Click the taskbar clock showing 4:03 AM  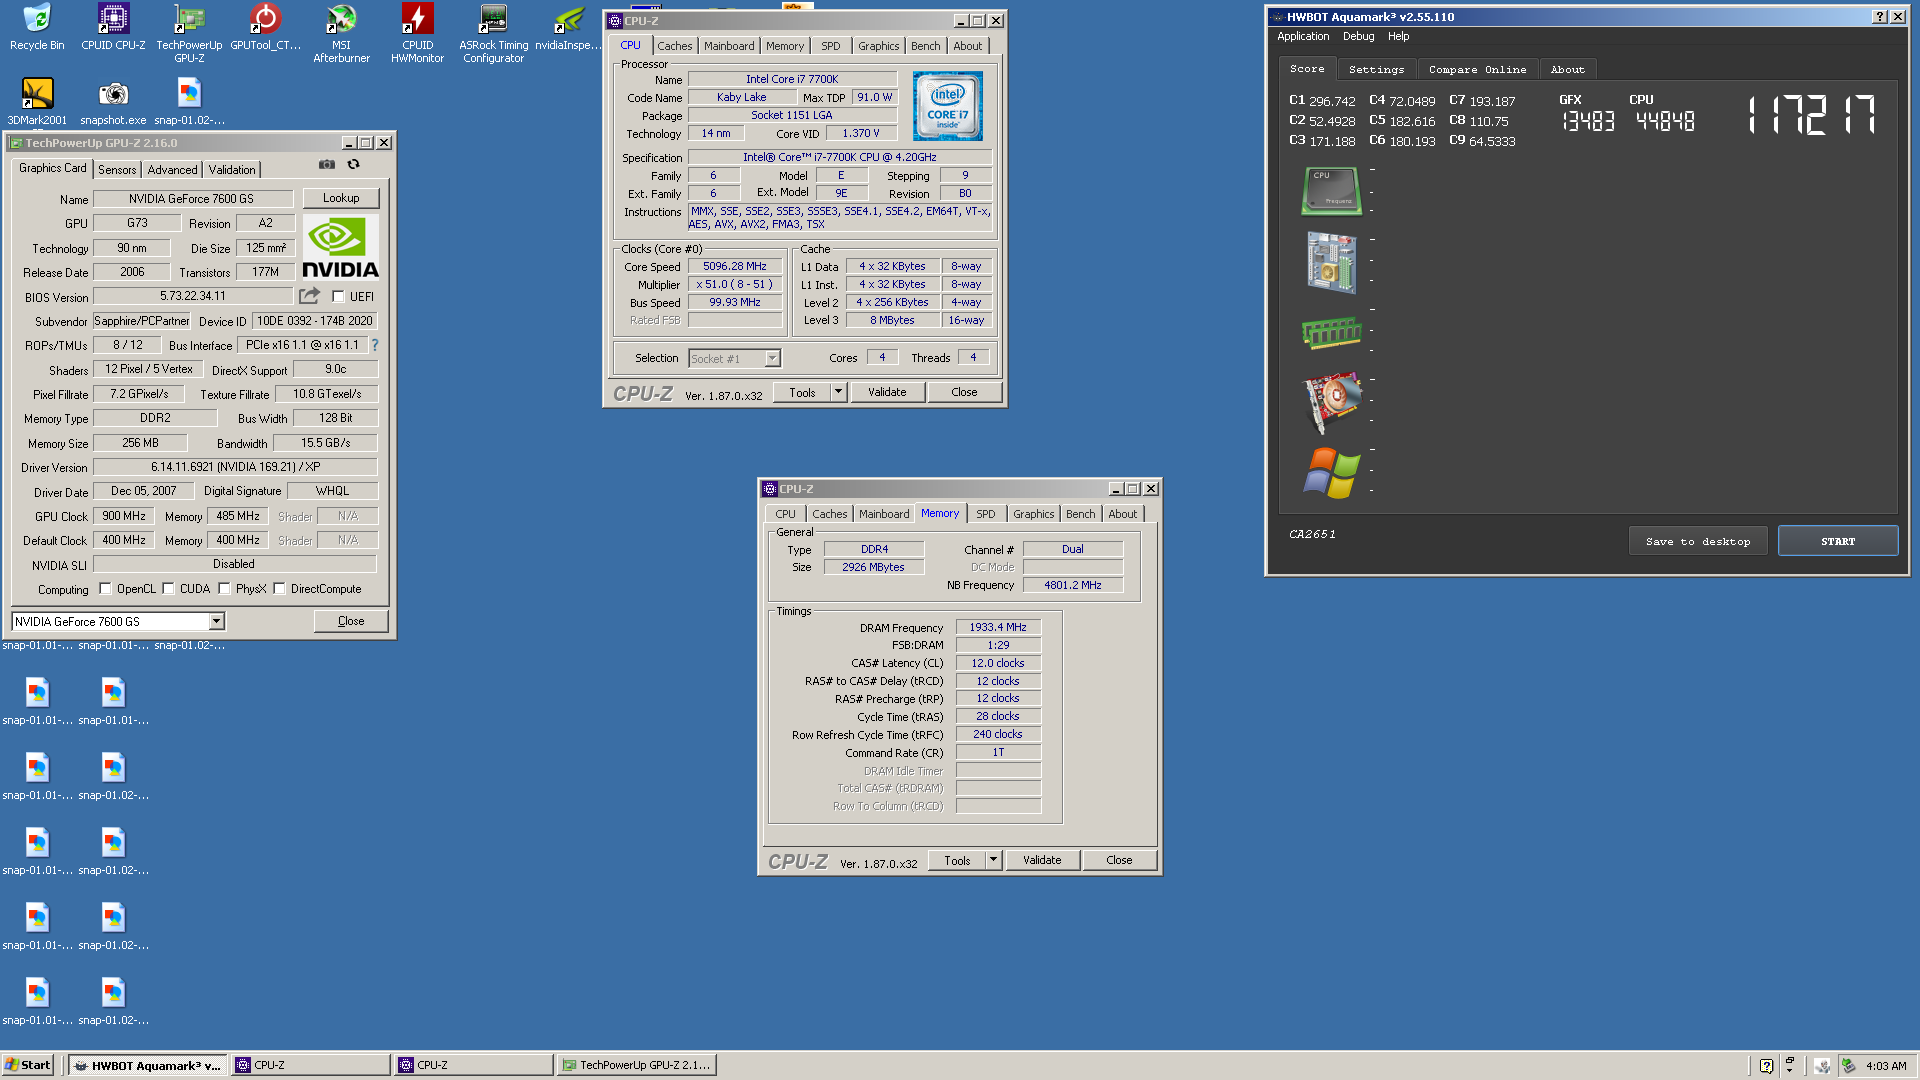click(x=1886, y=1066)
